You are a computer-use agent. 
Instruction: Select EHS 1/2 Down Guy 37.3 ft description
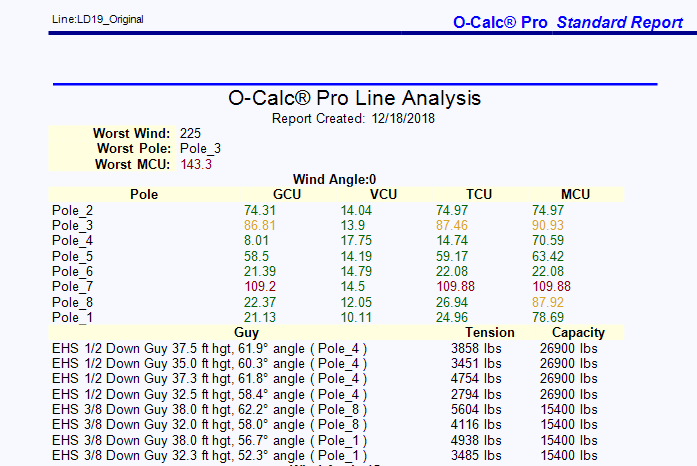[209, 379]
